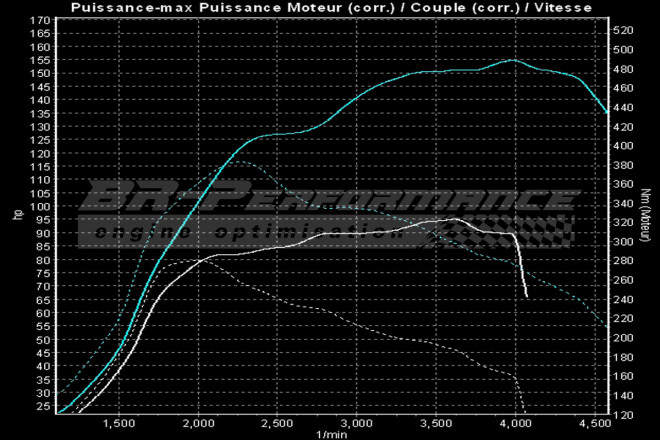Viewport: 660px width, 440px height.
Task: Click the 4,000 tick on the rpm axis
Action: (516, 424)
